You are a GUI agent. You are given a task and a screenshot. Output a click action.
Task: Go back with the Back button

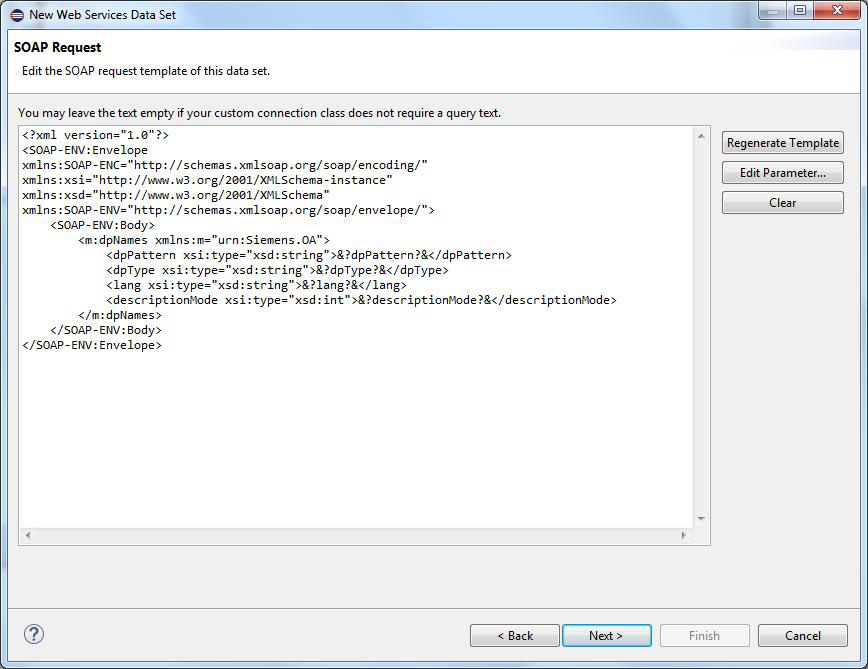point(515,636)
